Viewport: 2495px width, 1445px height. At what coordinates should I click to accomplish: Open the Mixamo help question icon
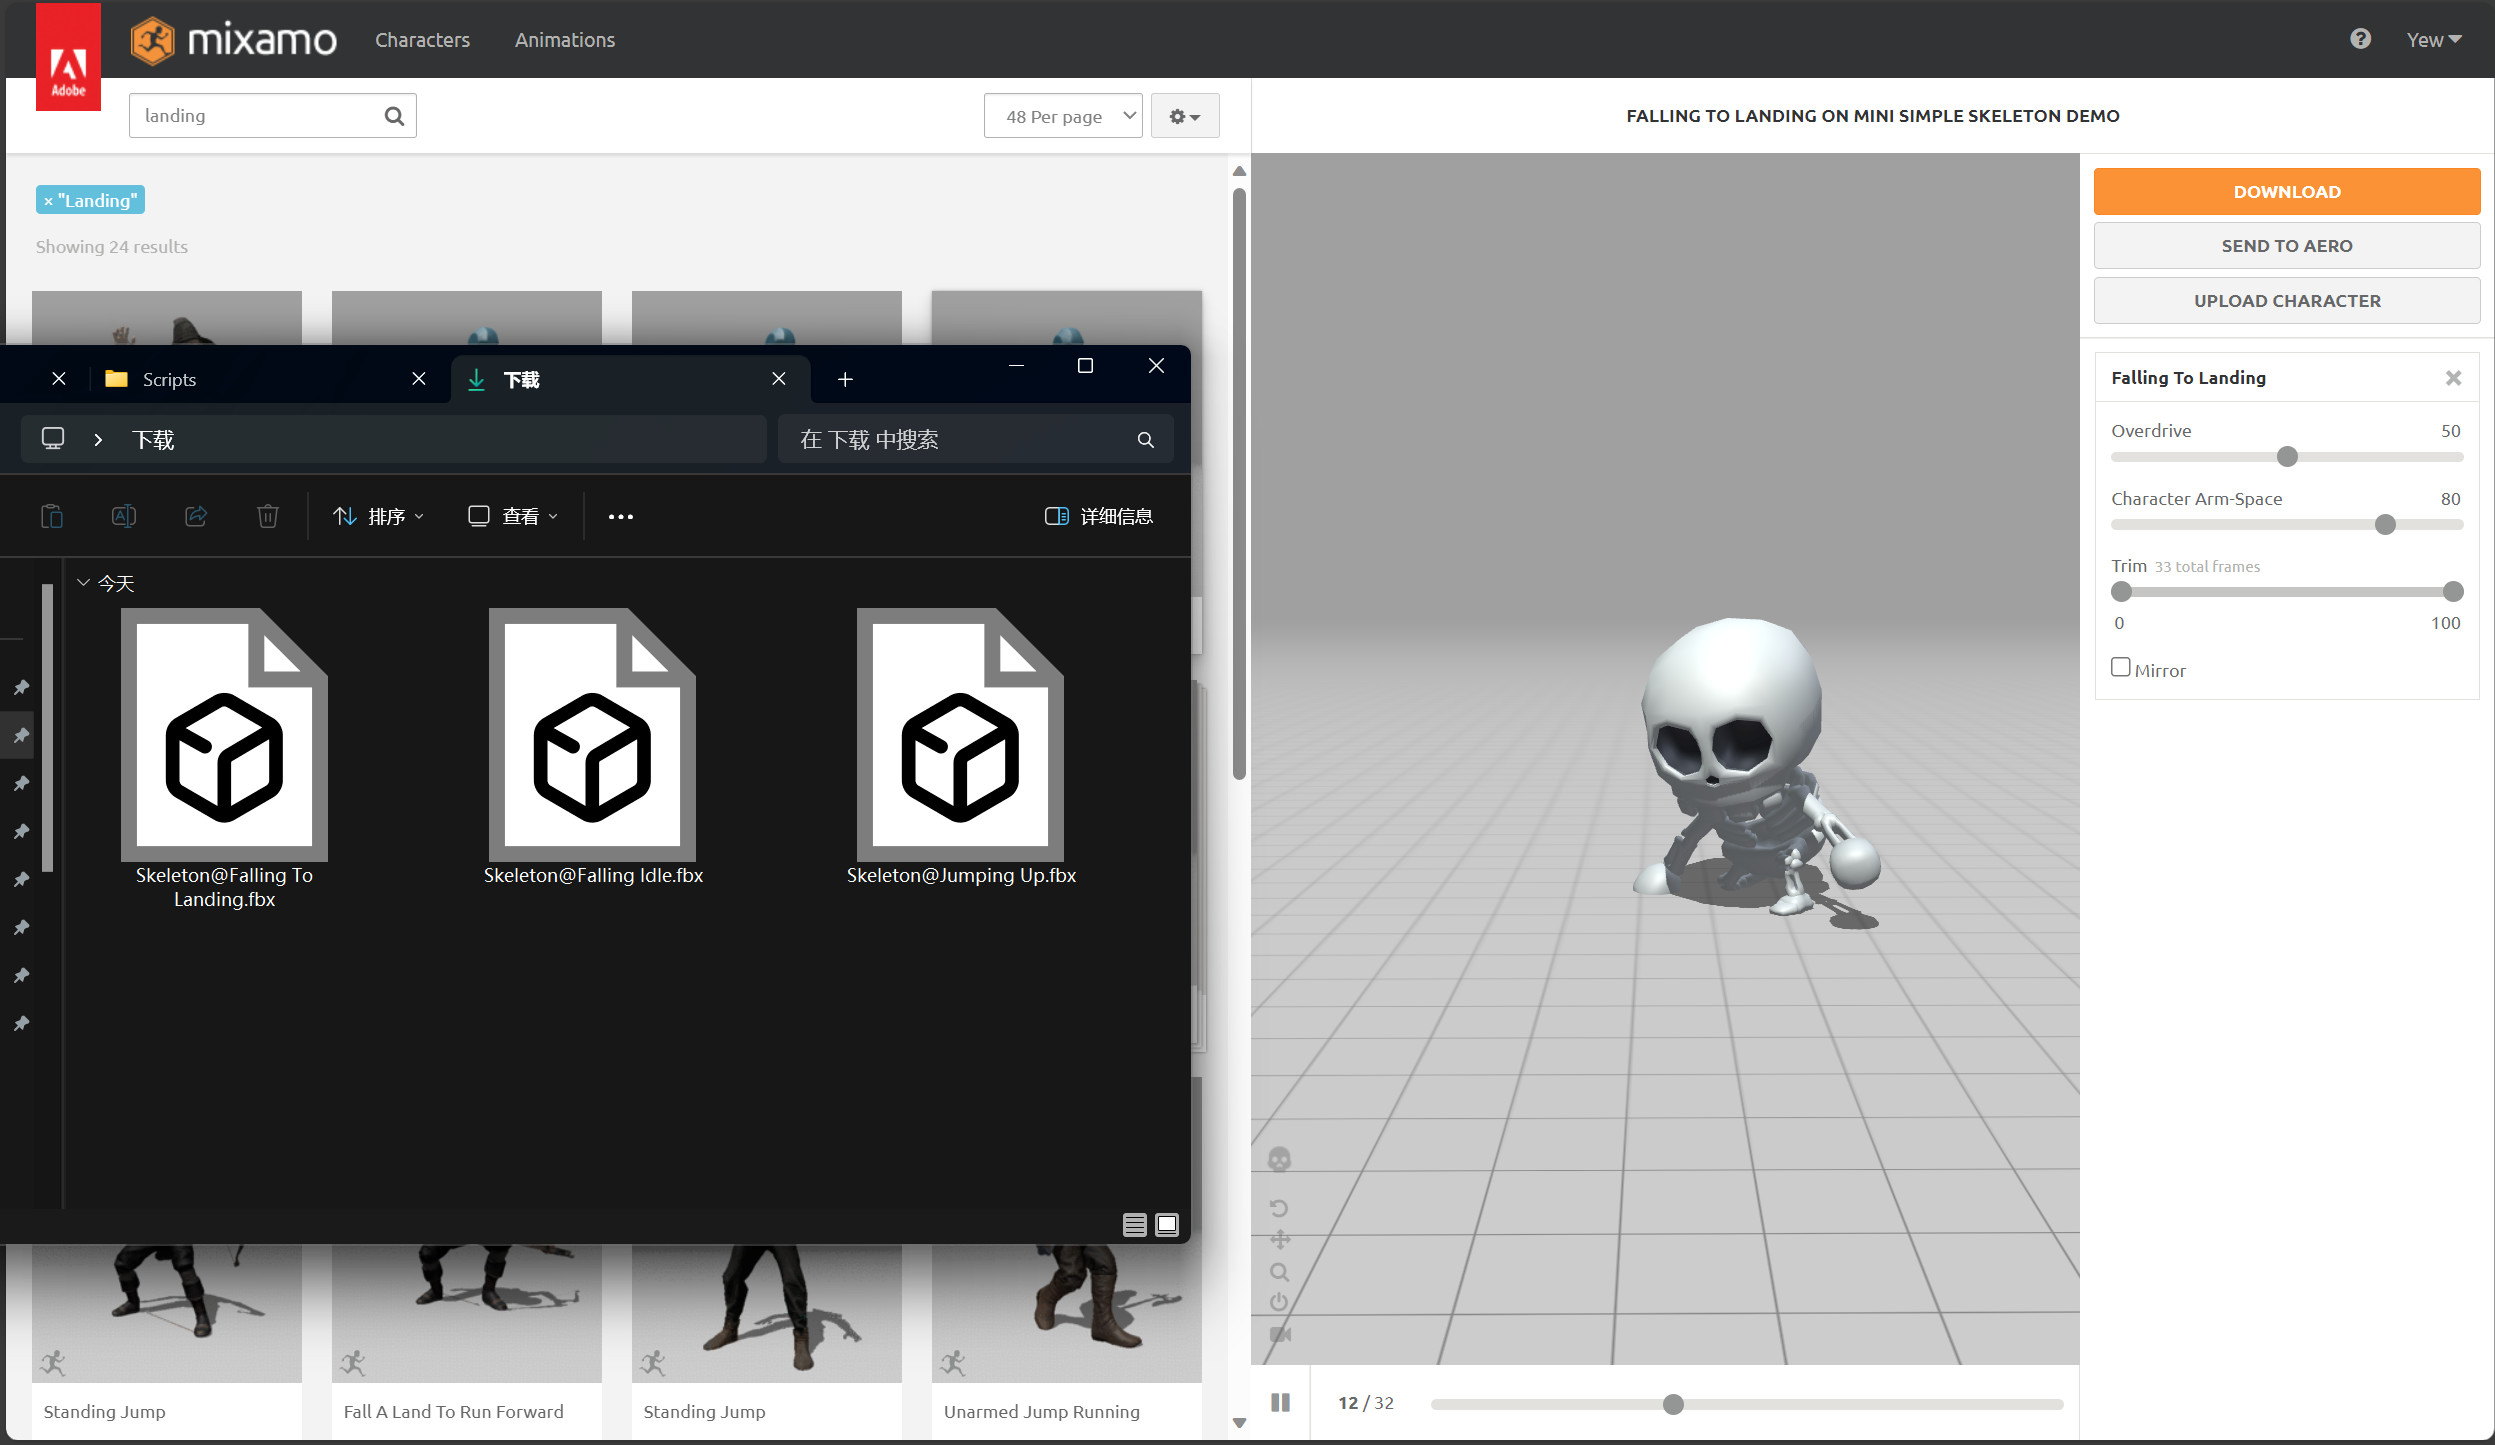[2360, 39]
